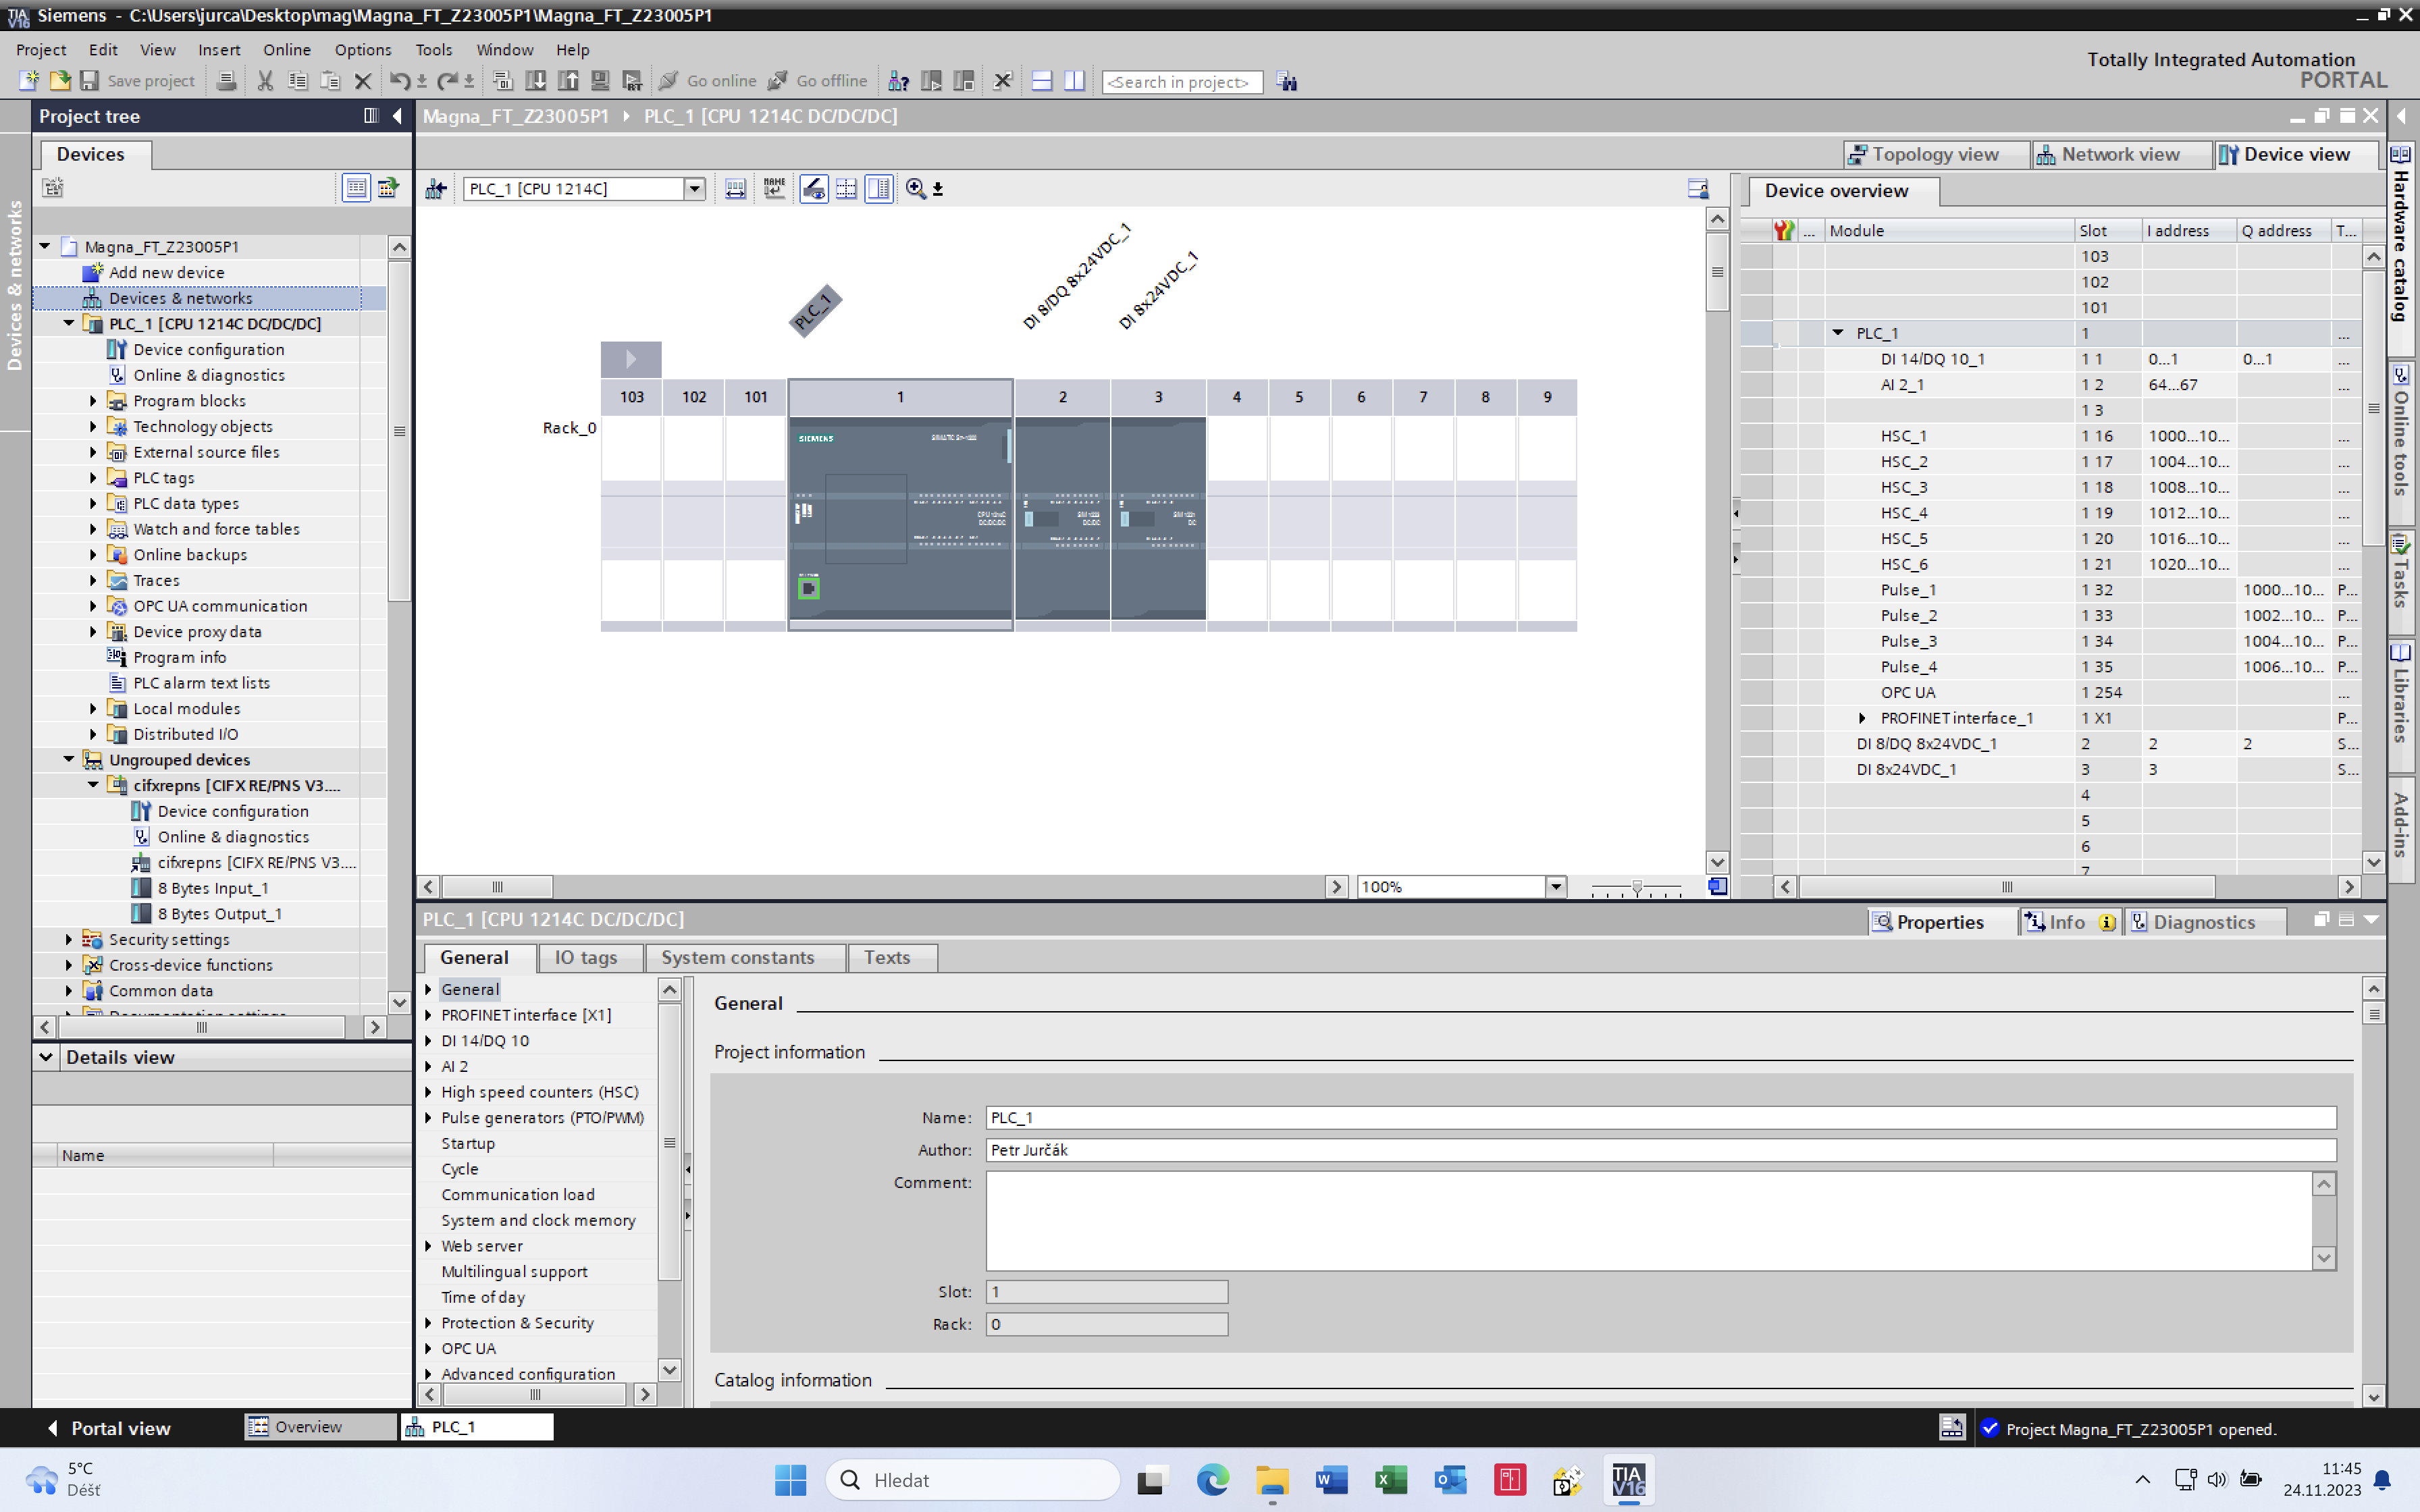2420x1512 pixels.
Task: Toggle the column layout icon in device toolbar
Action: (879, 189)
